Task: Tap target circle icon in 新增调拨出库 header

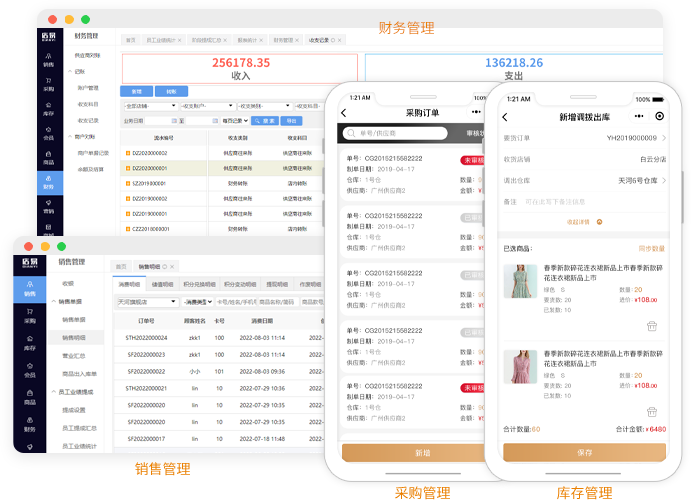Action: pyautogui.click(x=659, y=116)
